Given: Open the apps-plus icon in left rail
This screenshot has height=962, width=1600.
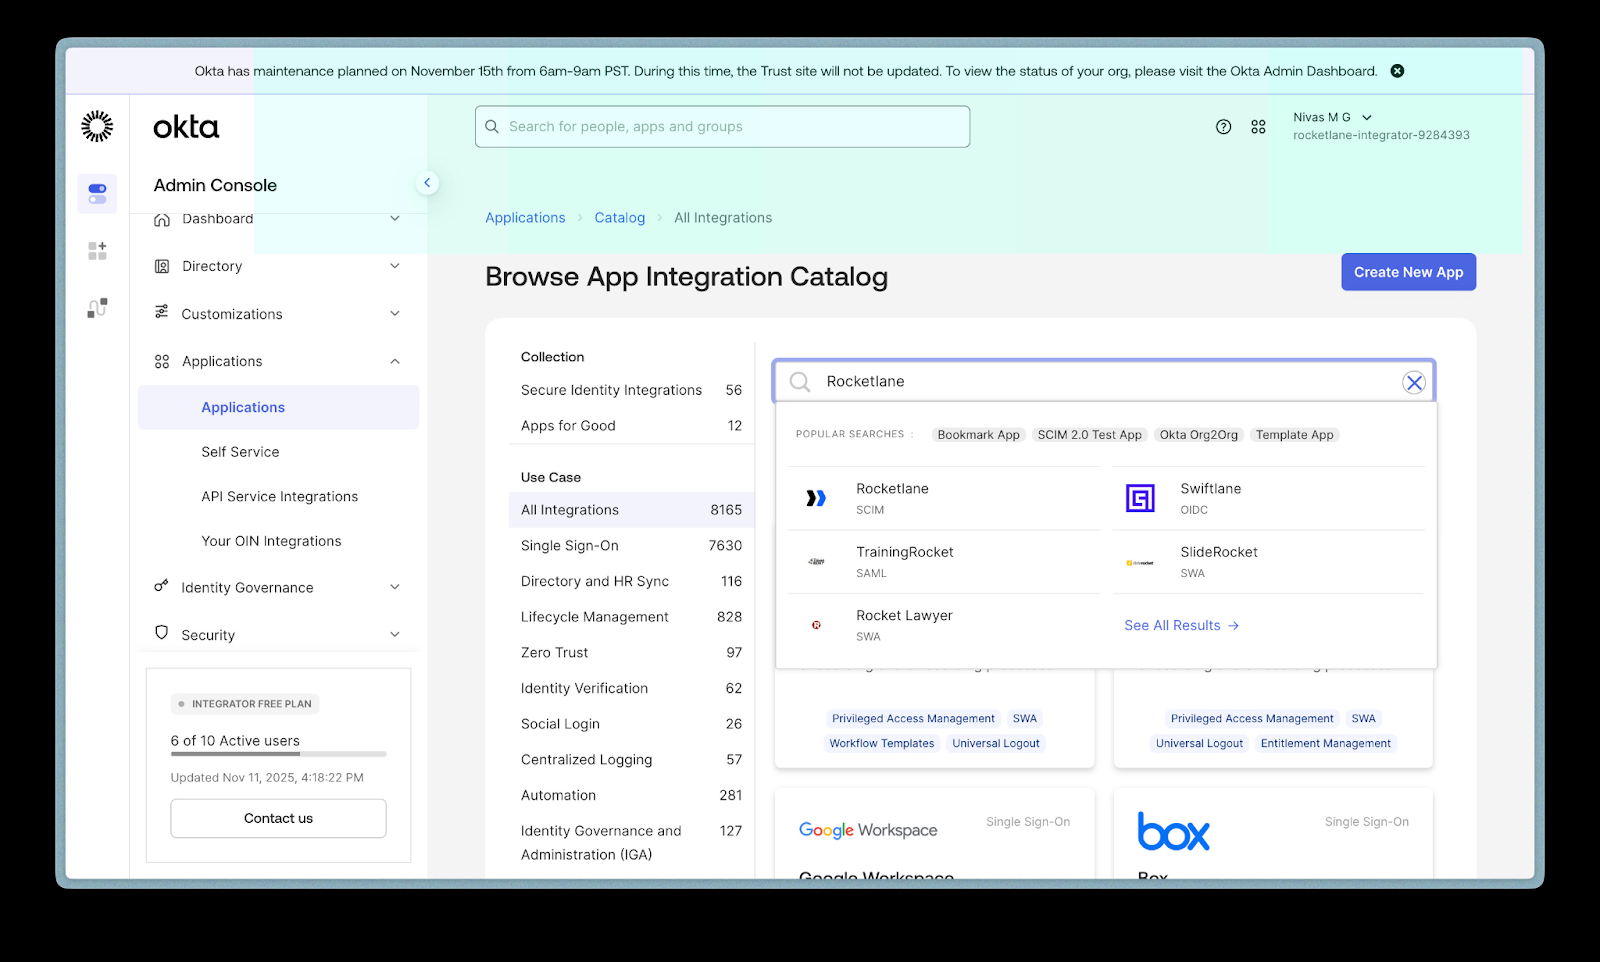Looking at the screenshot, I should [x=97, y=251].
